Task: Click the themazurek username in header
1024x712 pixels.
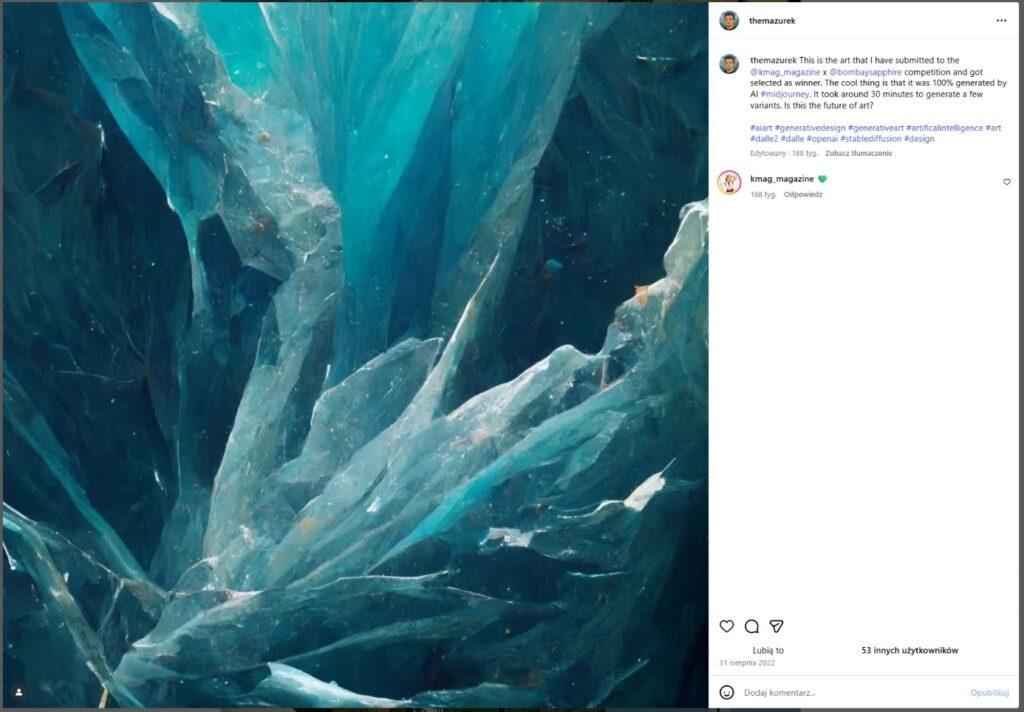Action: pyautogui.click(x=772, y=20)
